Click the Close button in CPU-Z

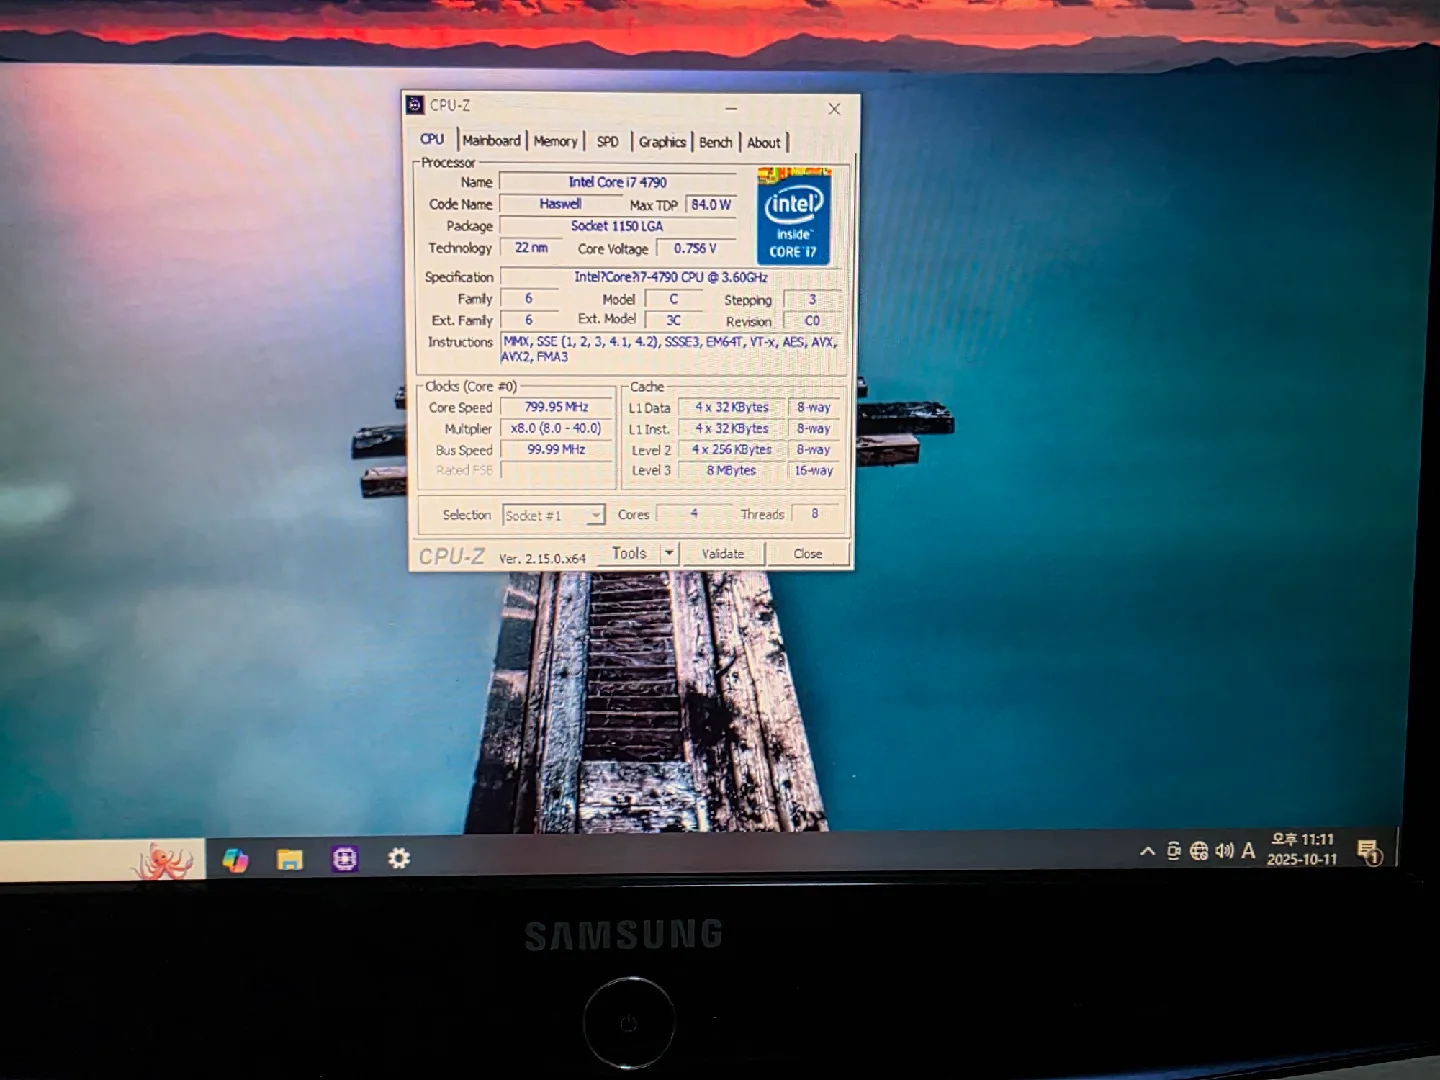[x=808, y=554]
